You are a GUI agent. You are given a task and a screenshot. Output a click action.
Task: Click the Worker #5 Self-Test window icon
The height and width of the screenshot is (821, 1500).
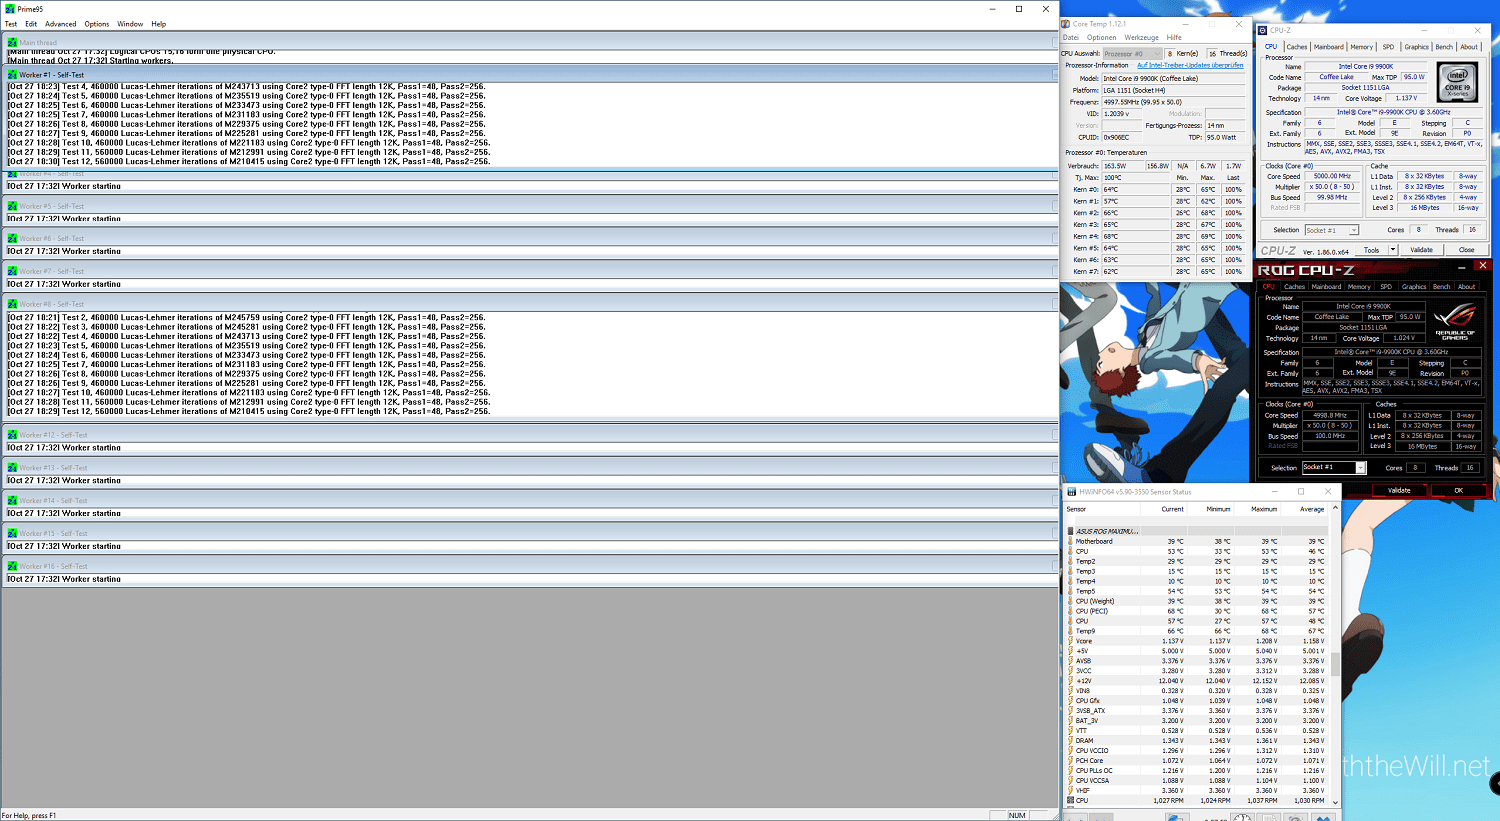[12, 206]
